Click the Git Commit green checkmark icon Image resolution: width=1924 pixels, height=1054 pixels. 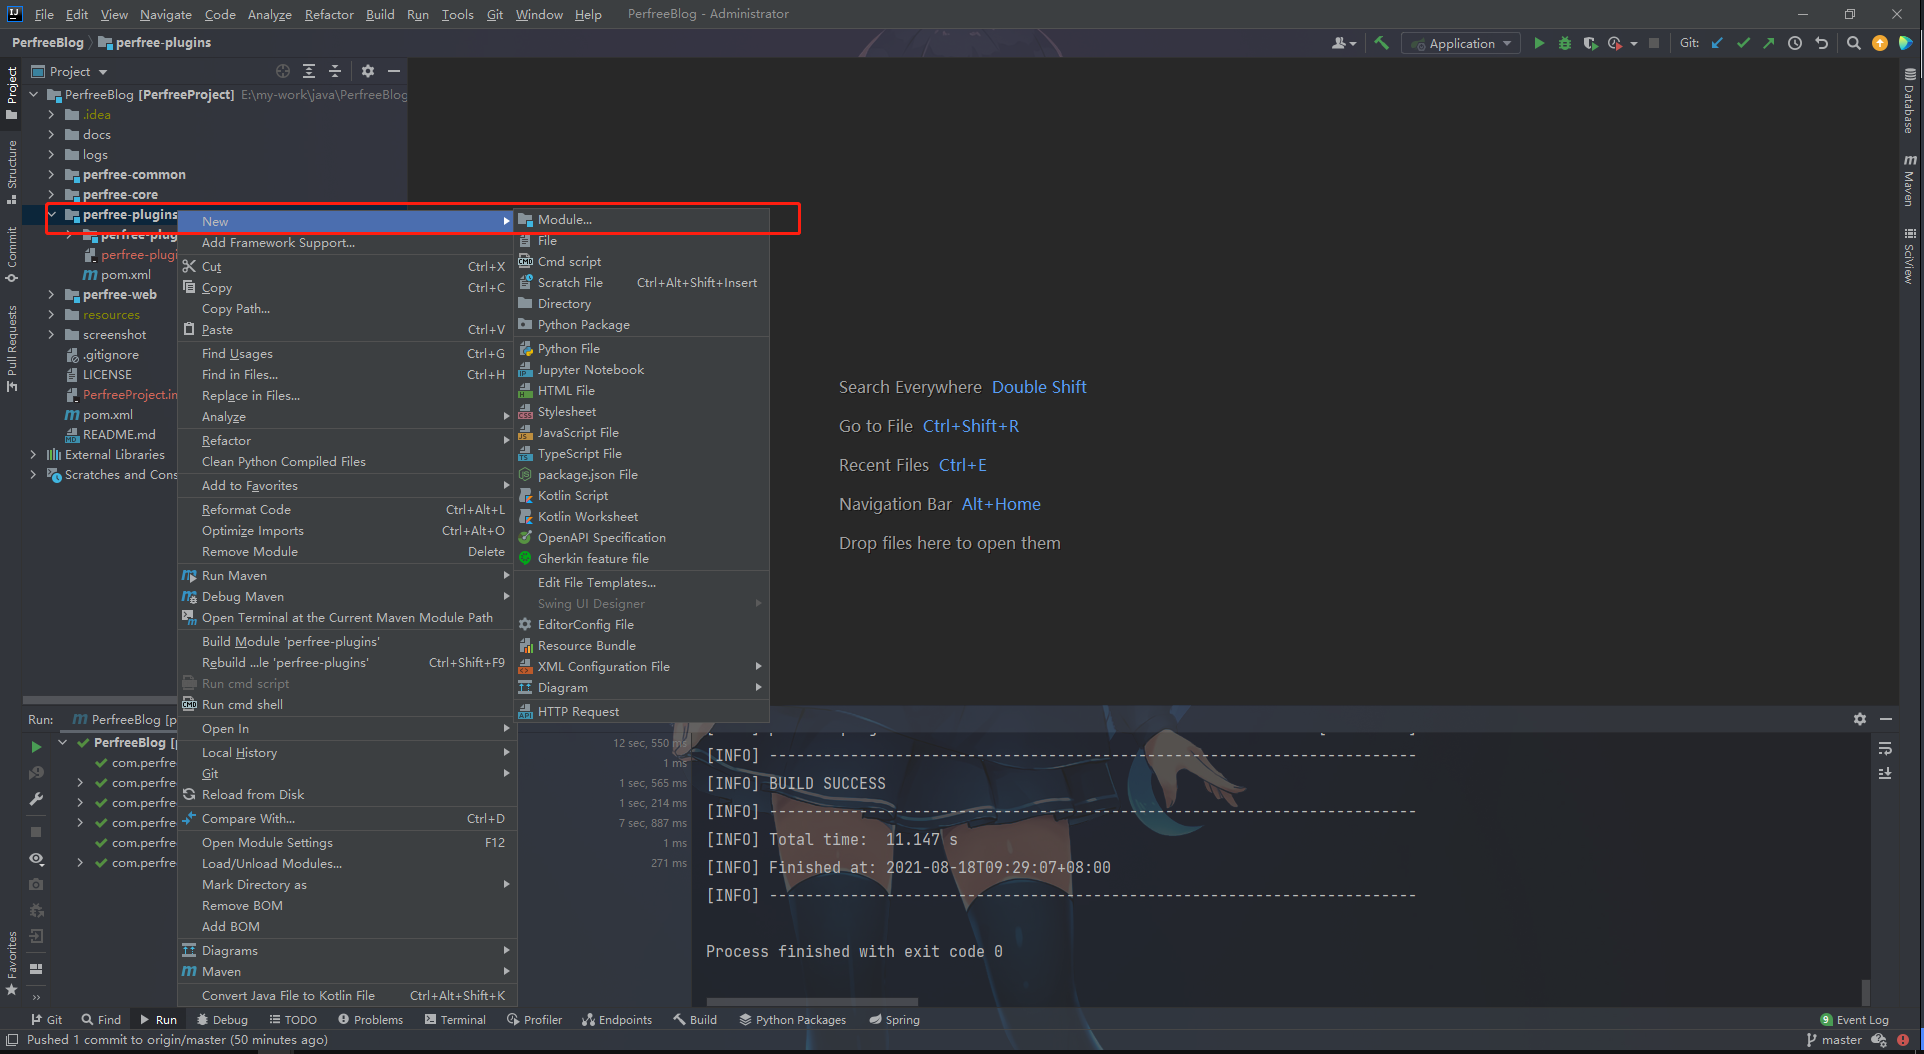1743,43
